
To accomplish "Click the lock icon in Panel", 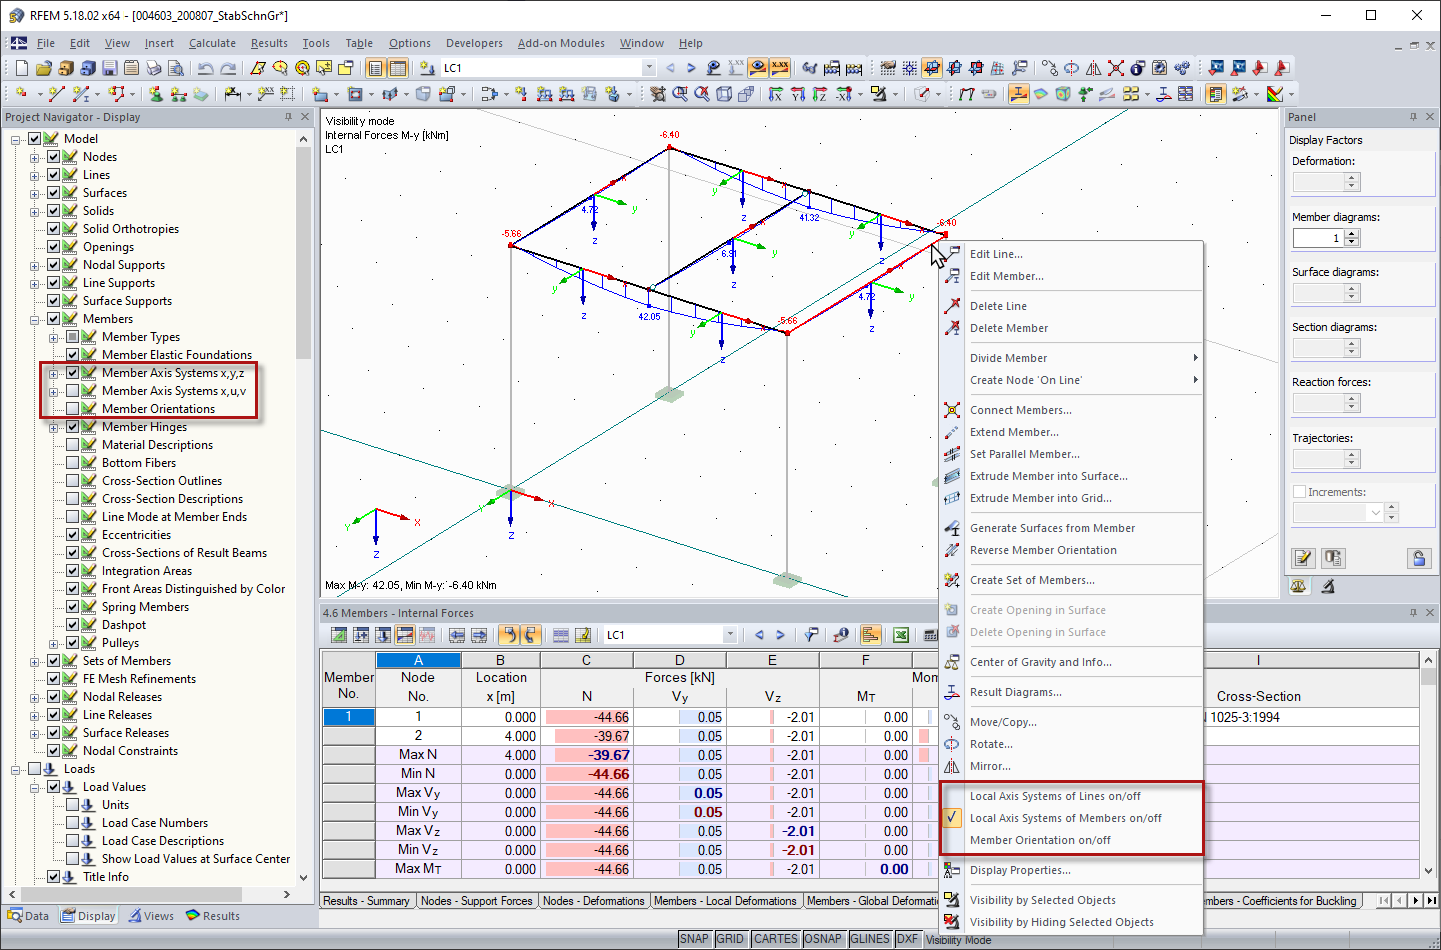I will (1418, 558).
